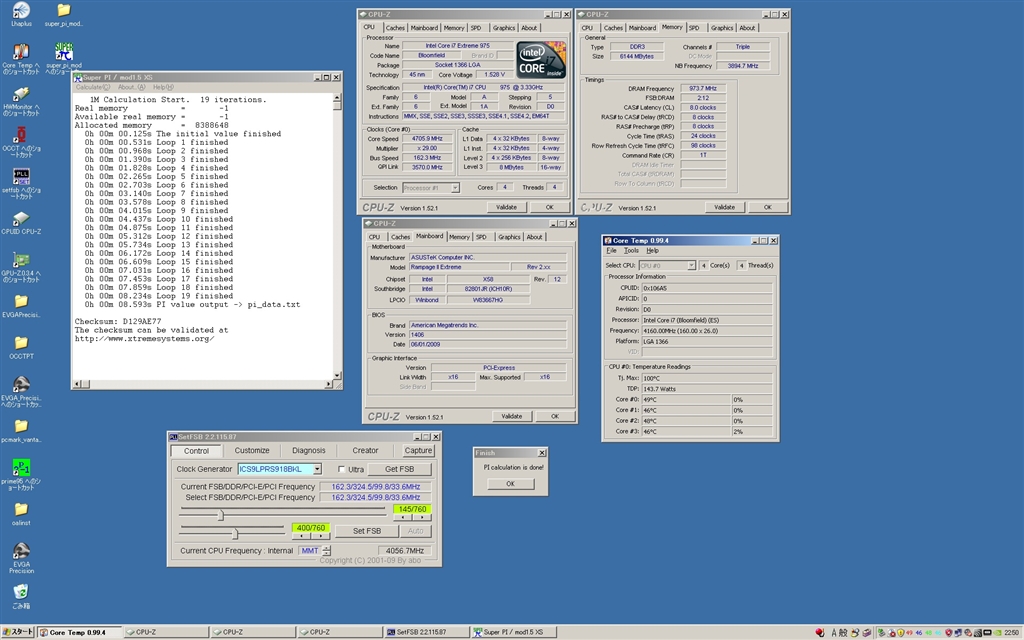1024x640 pixels.
Task: Open the Select CPU dropdown in Core Temp
Action: point(689,265)
